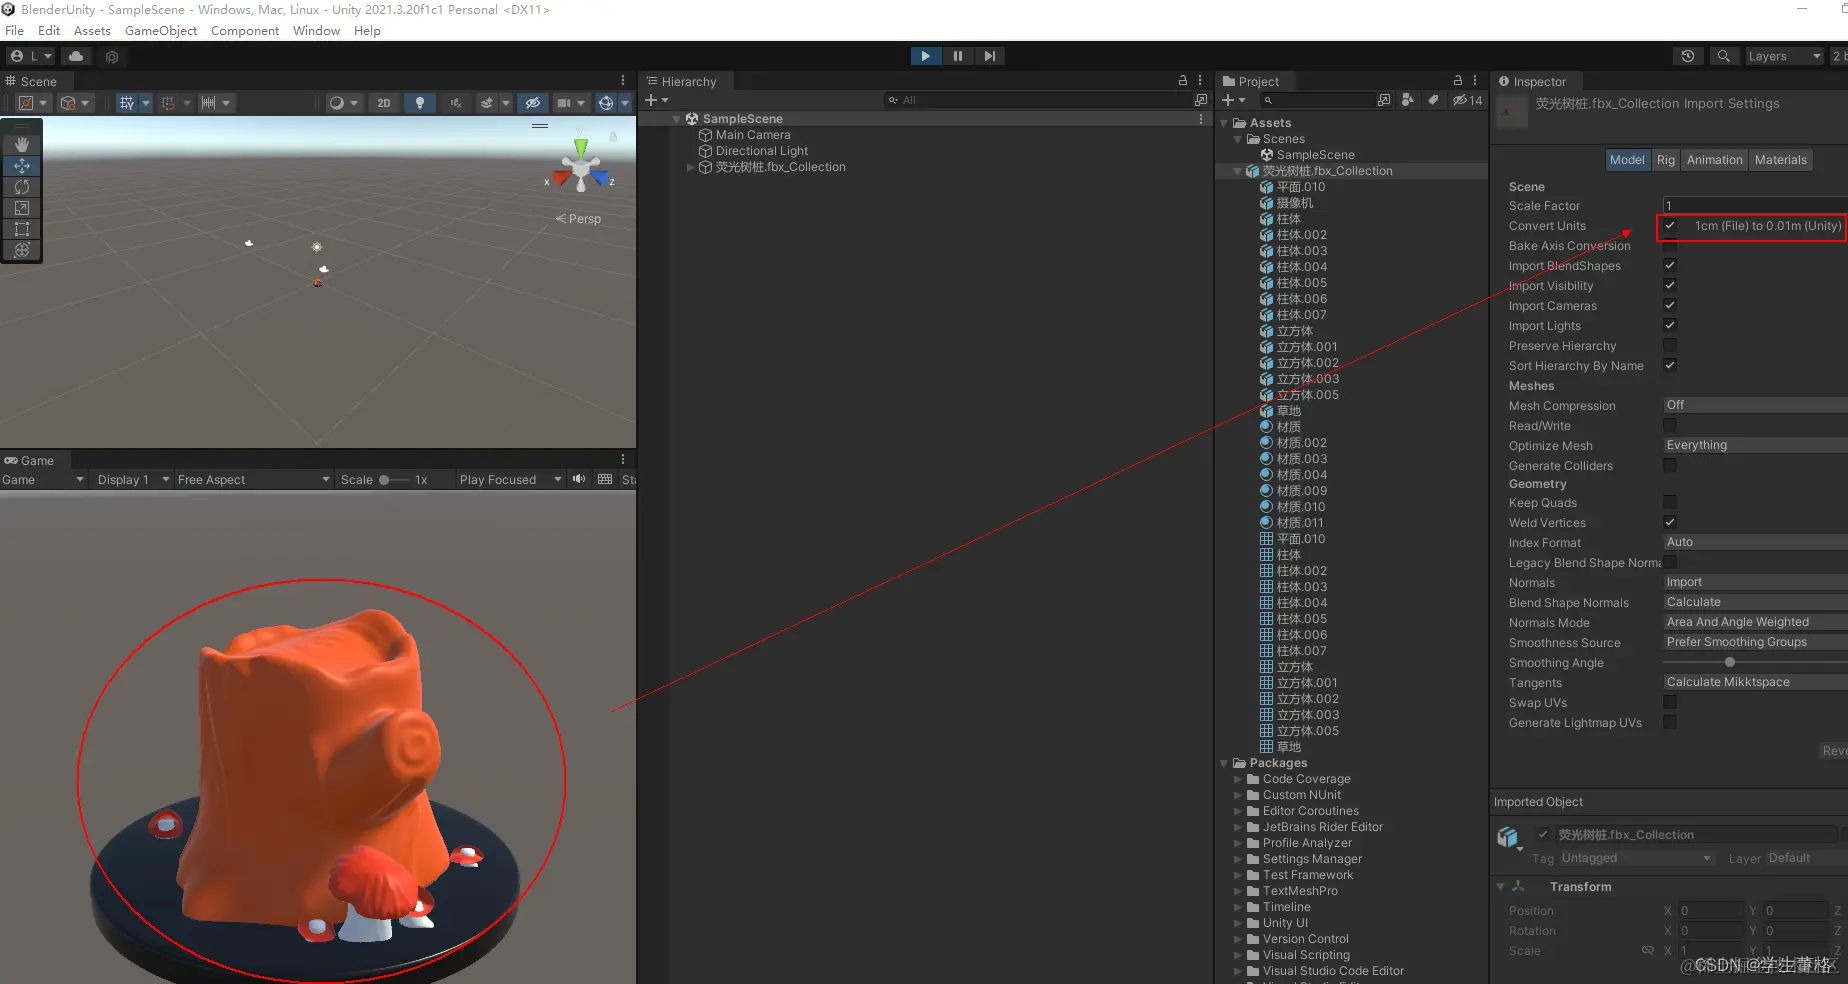Open the Free Aspect dropdown
The width and height of the screenshot is (1848, 984).
tap(254, 480)
